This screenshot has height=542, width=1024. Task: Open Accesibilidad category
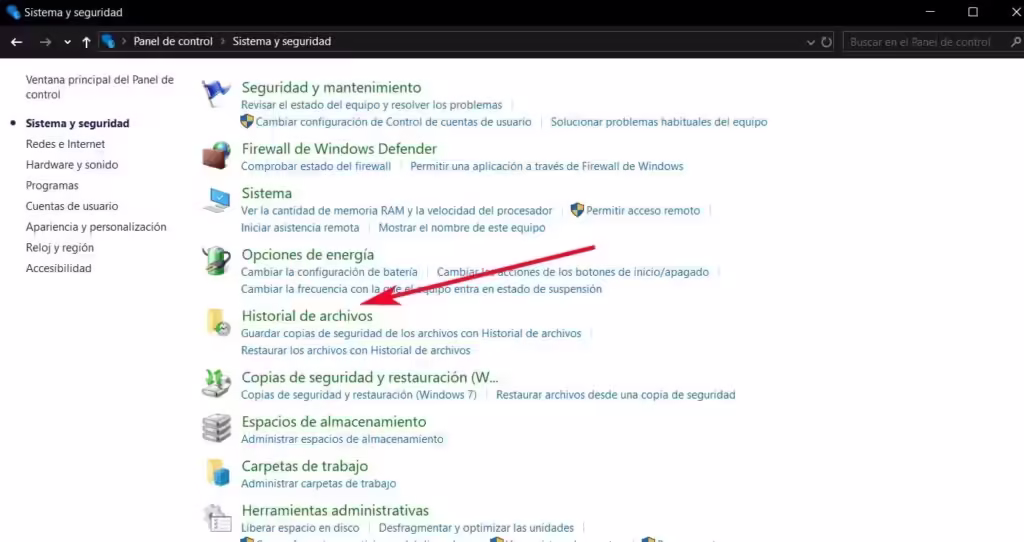click(x=58, y=268)
